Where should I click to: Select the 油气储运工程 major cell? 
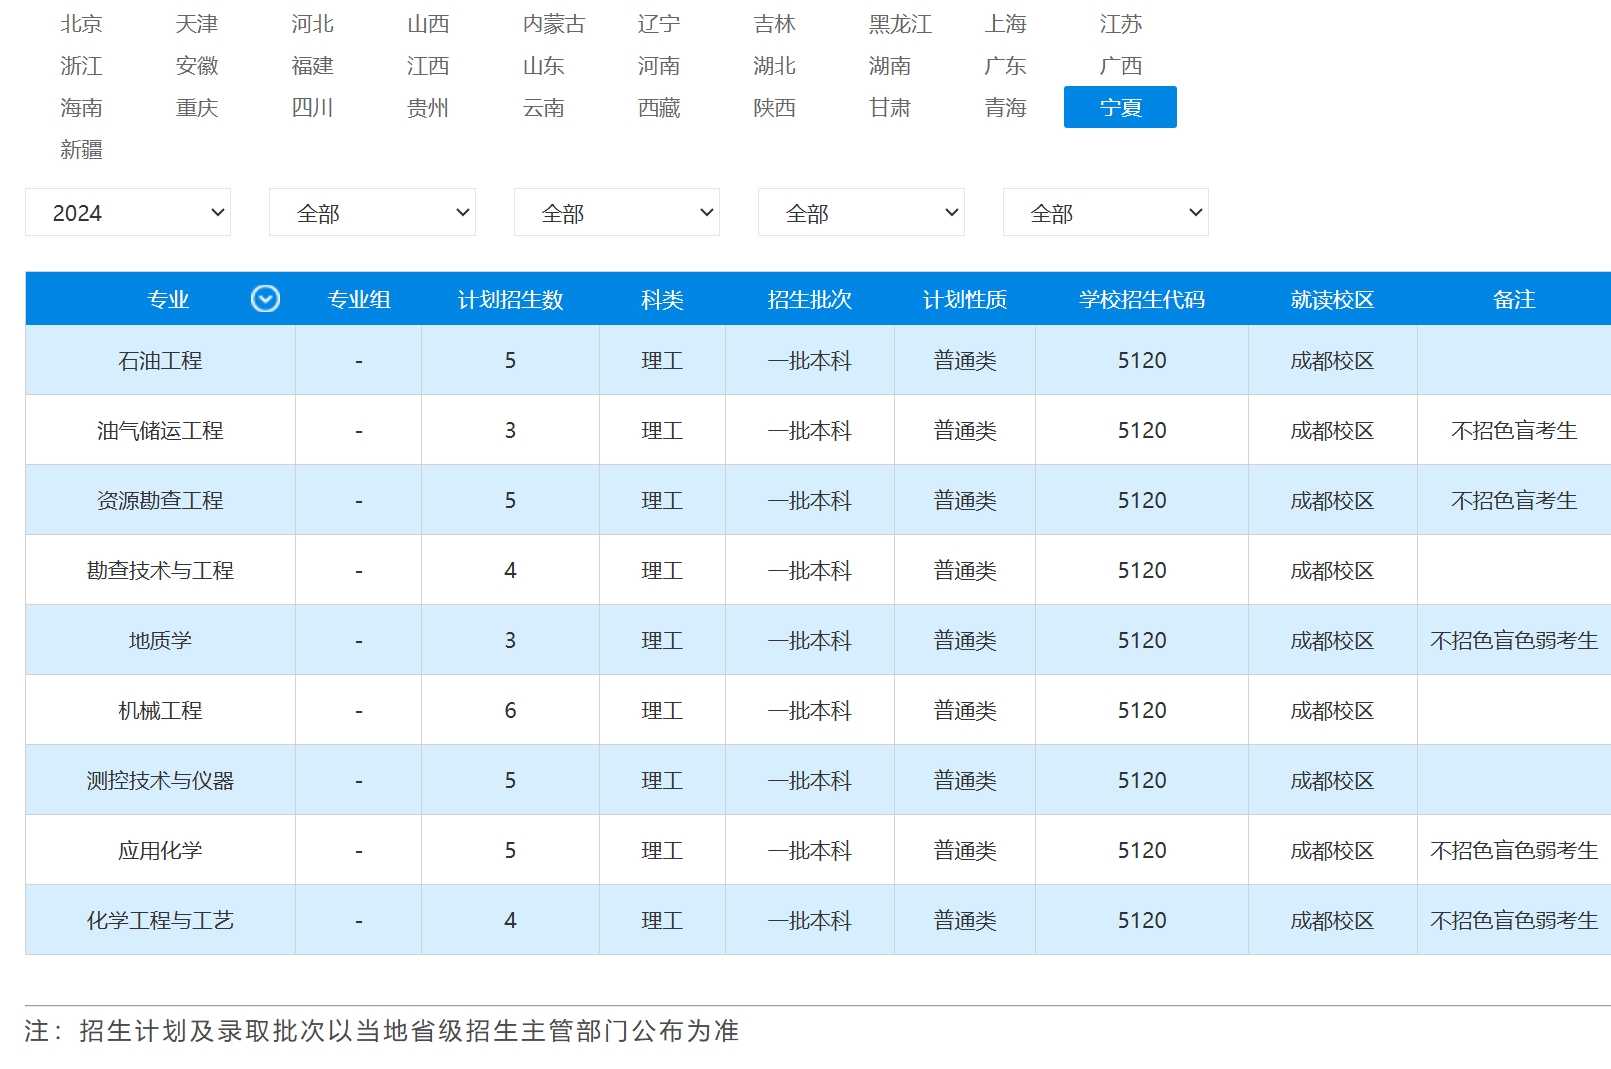coord(160,430)
